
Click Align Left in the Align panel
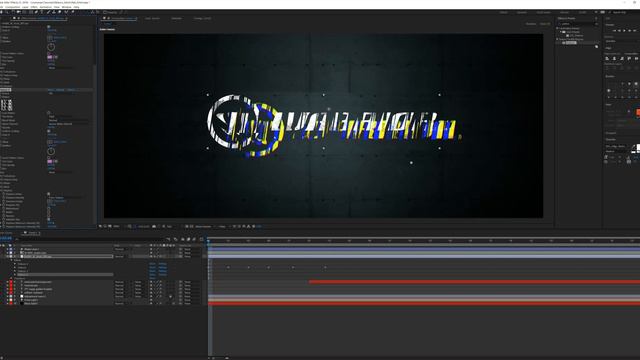(607, 58)
